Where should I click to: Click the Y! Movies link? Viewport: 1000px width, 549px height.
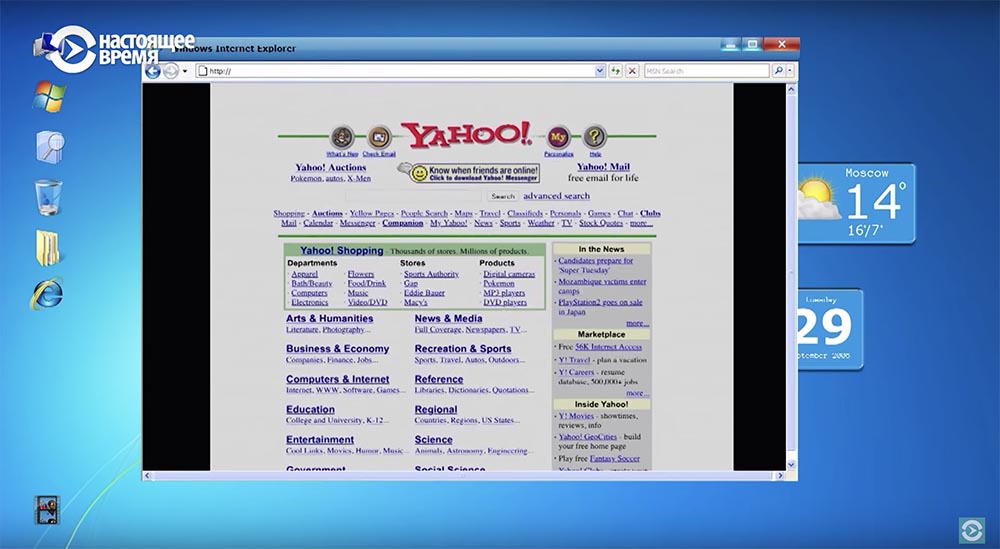point(576,416)
